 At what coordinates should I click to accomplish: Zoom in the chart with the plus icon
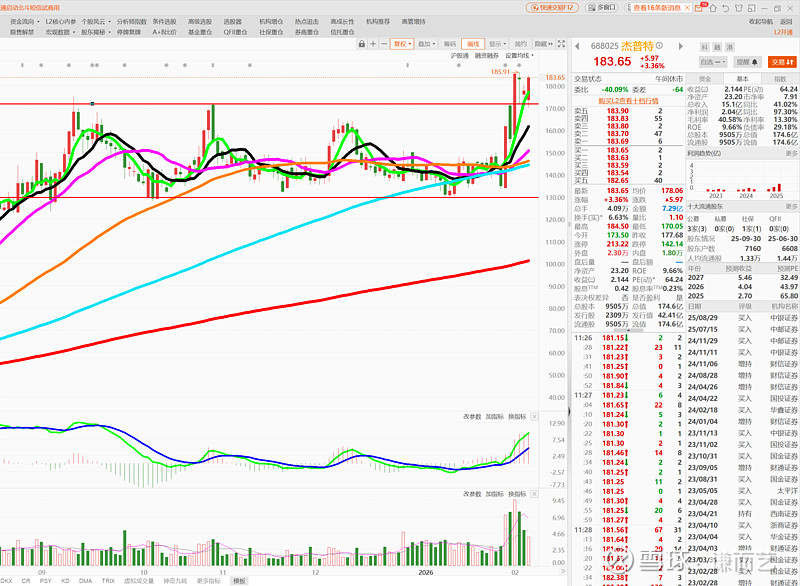(x=373, y=44)
